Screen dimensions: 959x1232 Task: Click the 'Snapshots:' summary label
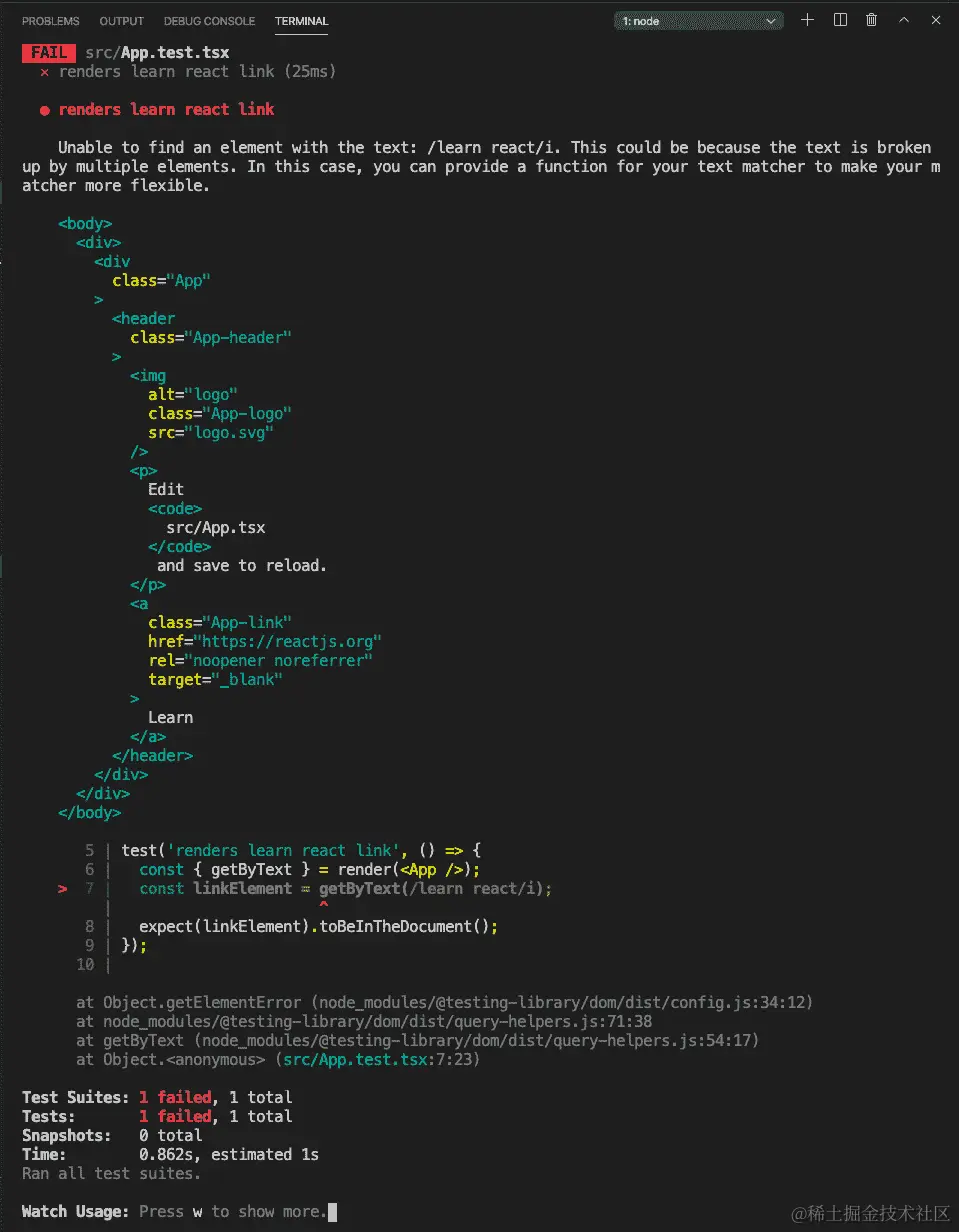click(67, 1135)
